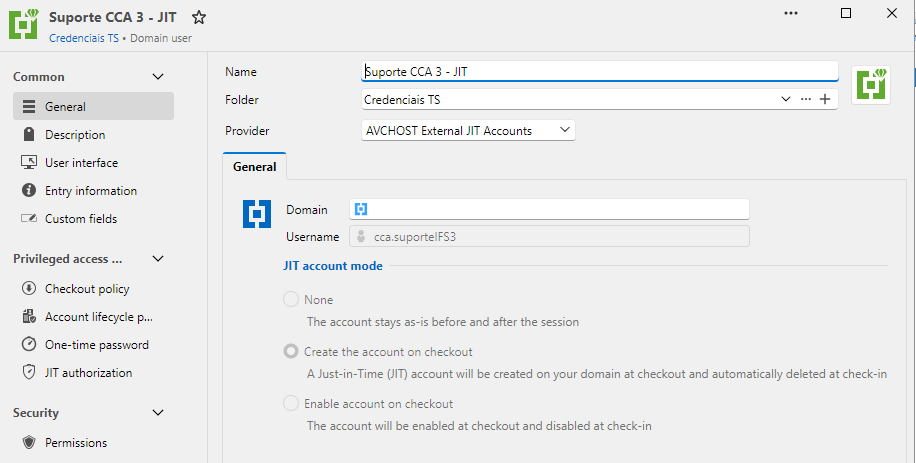916x463 pixels.
Task: Open the JIT authorization section
Action: pyautogui.click(x=93, y=373)
